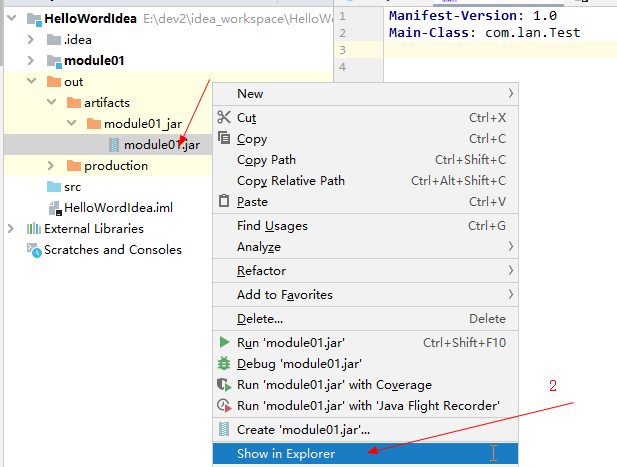The image size is (617, 467).
Task: Choose Delete... from the context menu
Action: (x=366, y=318)
